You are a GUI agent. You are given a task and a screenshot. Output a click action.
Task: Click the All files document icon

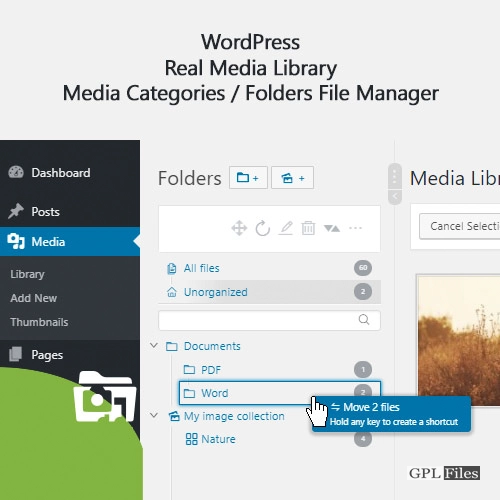(172, 268)
